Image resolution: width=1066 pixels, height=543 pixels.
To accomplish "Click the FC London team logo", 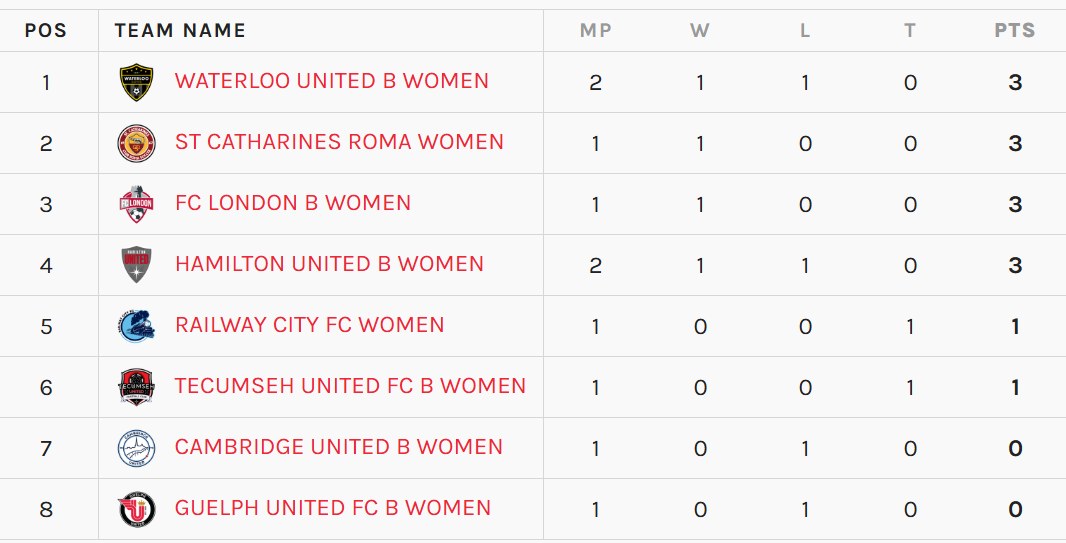I will (x=136, y=204).
